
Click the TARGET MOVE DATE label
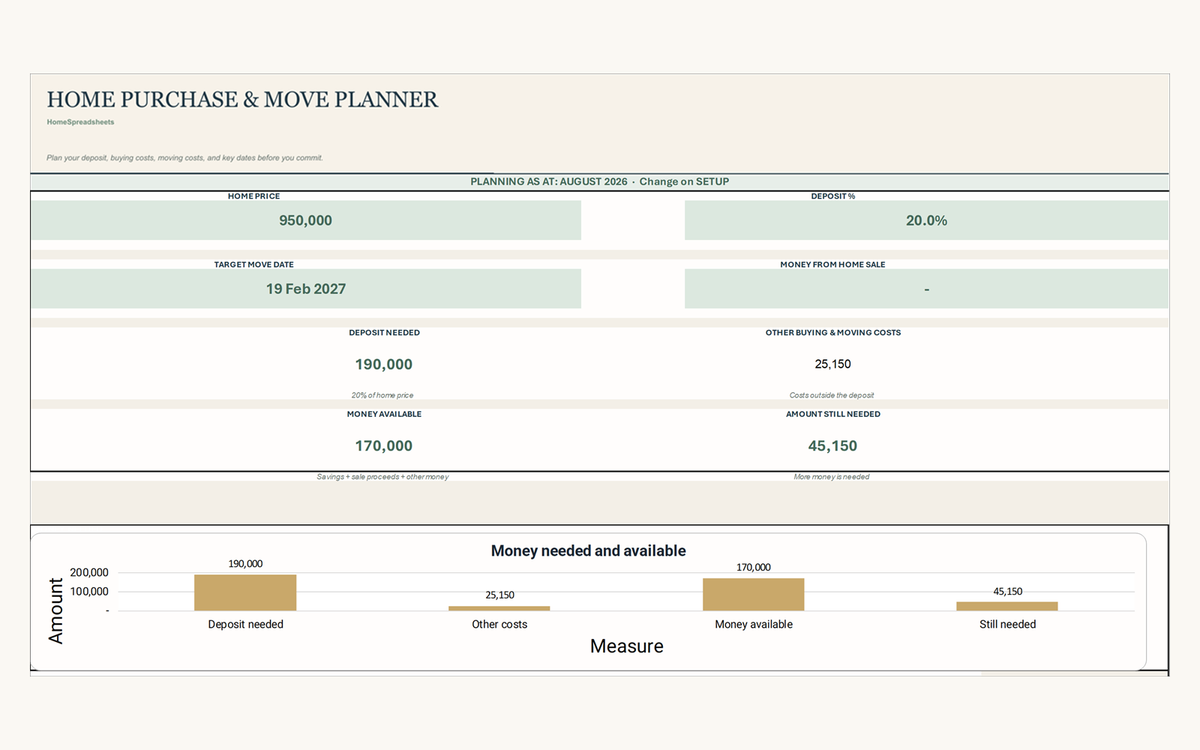[x=254, y=265]
